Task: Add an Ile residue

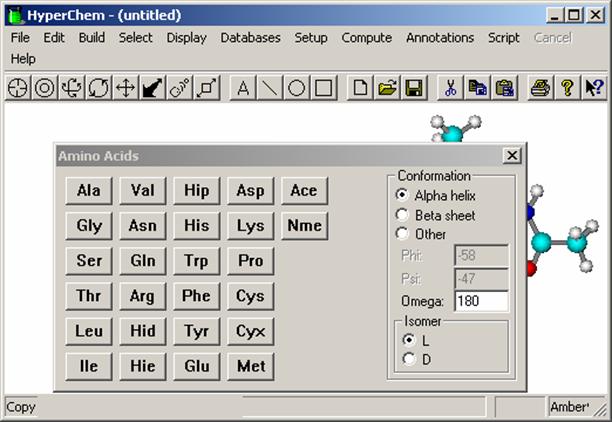Action: tap(89, 367)
